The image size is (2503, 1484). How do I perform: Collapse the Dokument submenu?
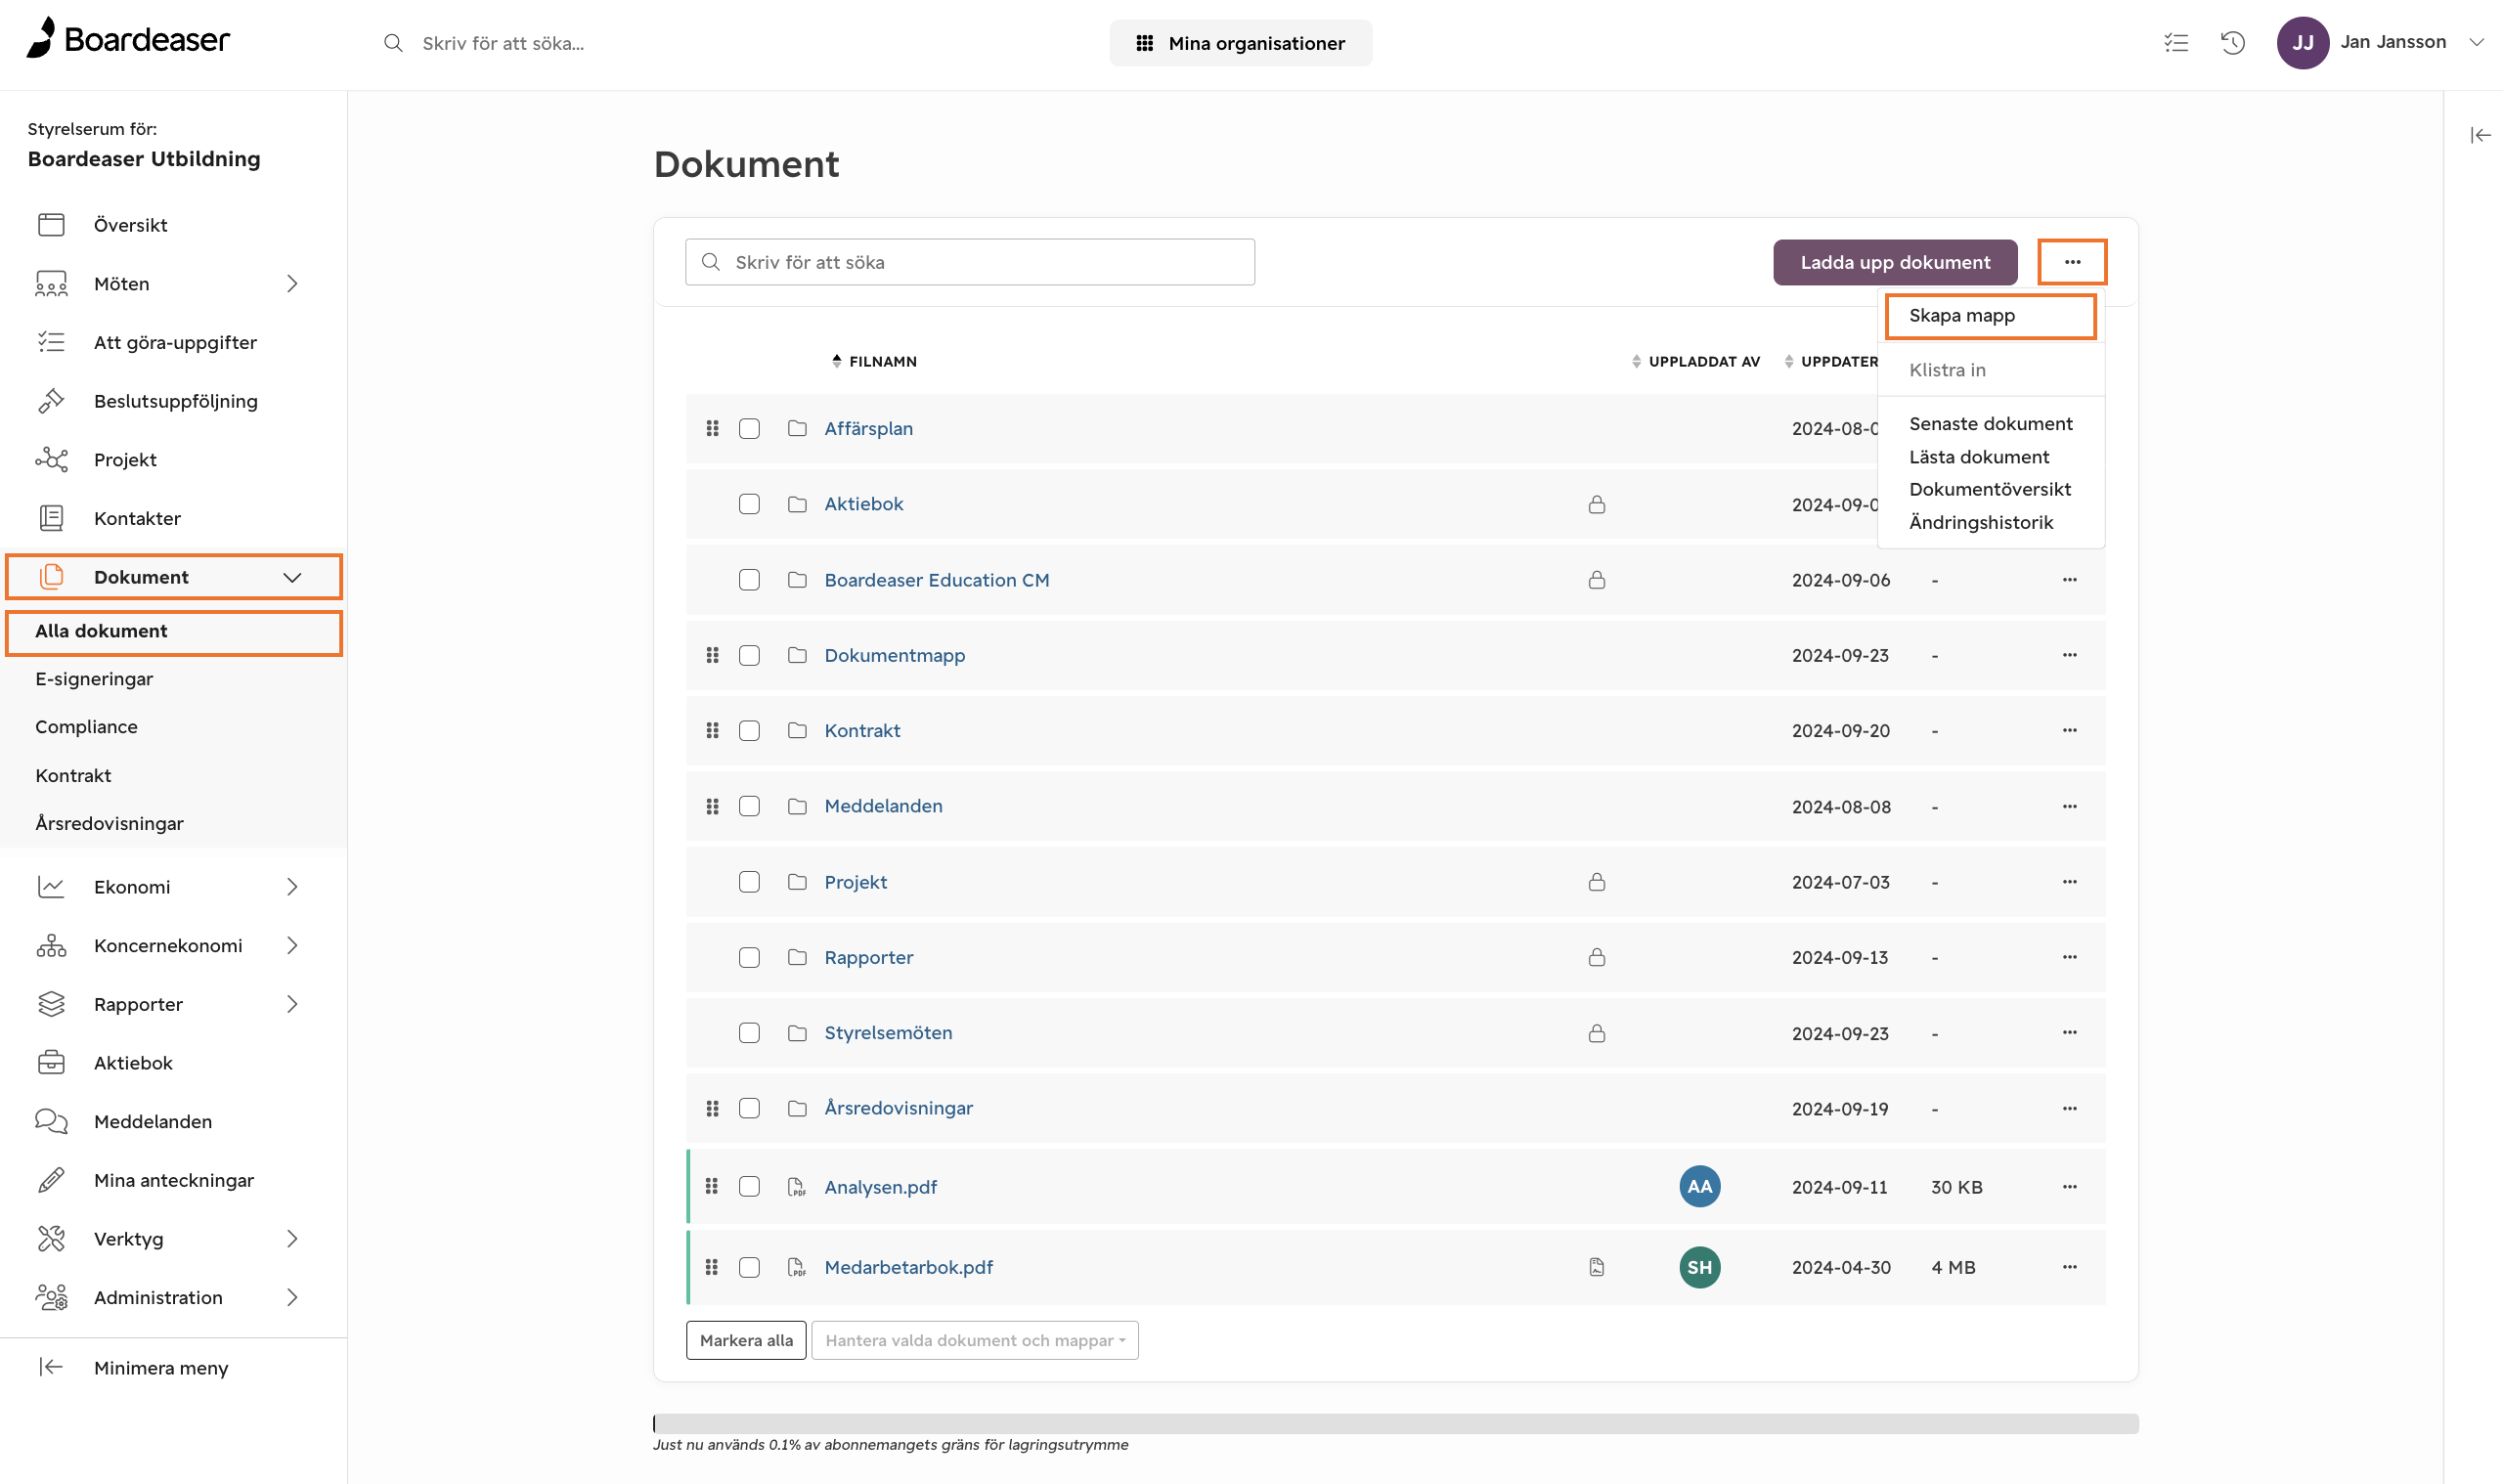pos(292,577)
